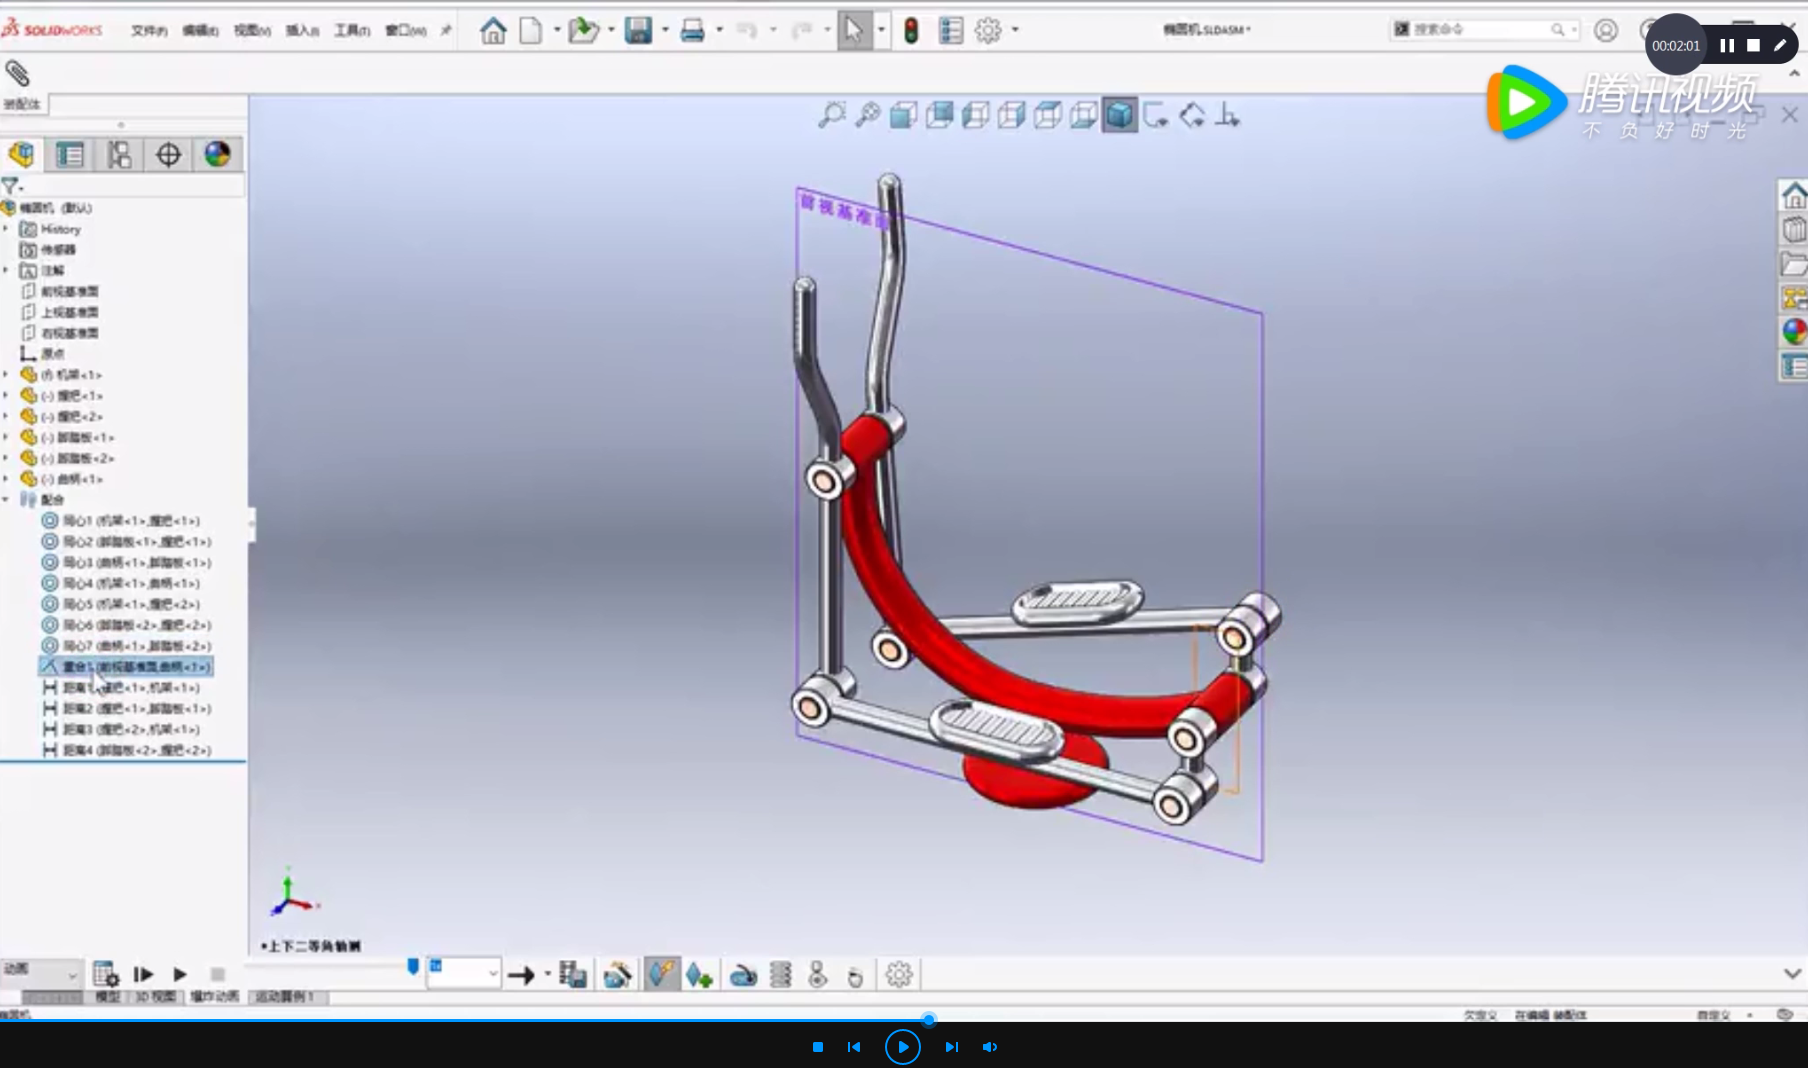The width and height of the screenshot is (1808, 1068).
Task: Expand the (-) 摆把<1> component node
Action: click(x=6, y=396)
